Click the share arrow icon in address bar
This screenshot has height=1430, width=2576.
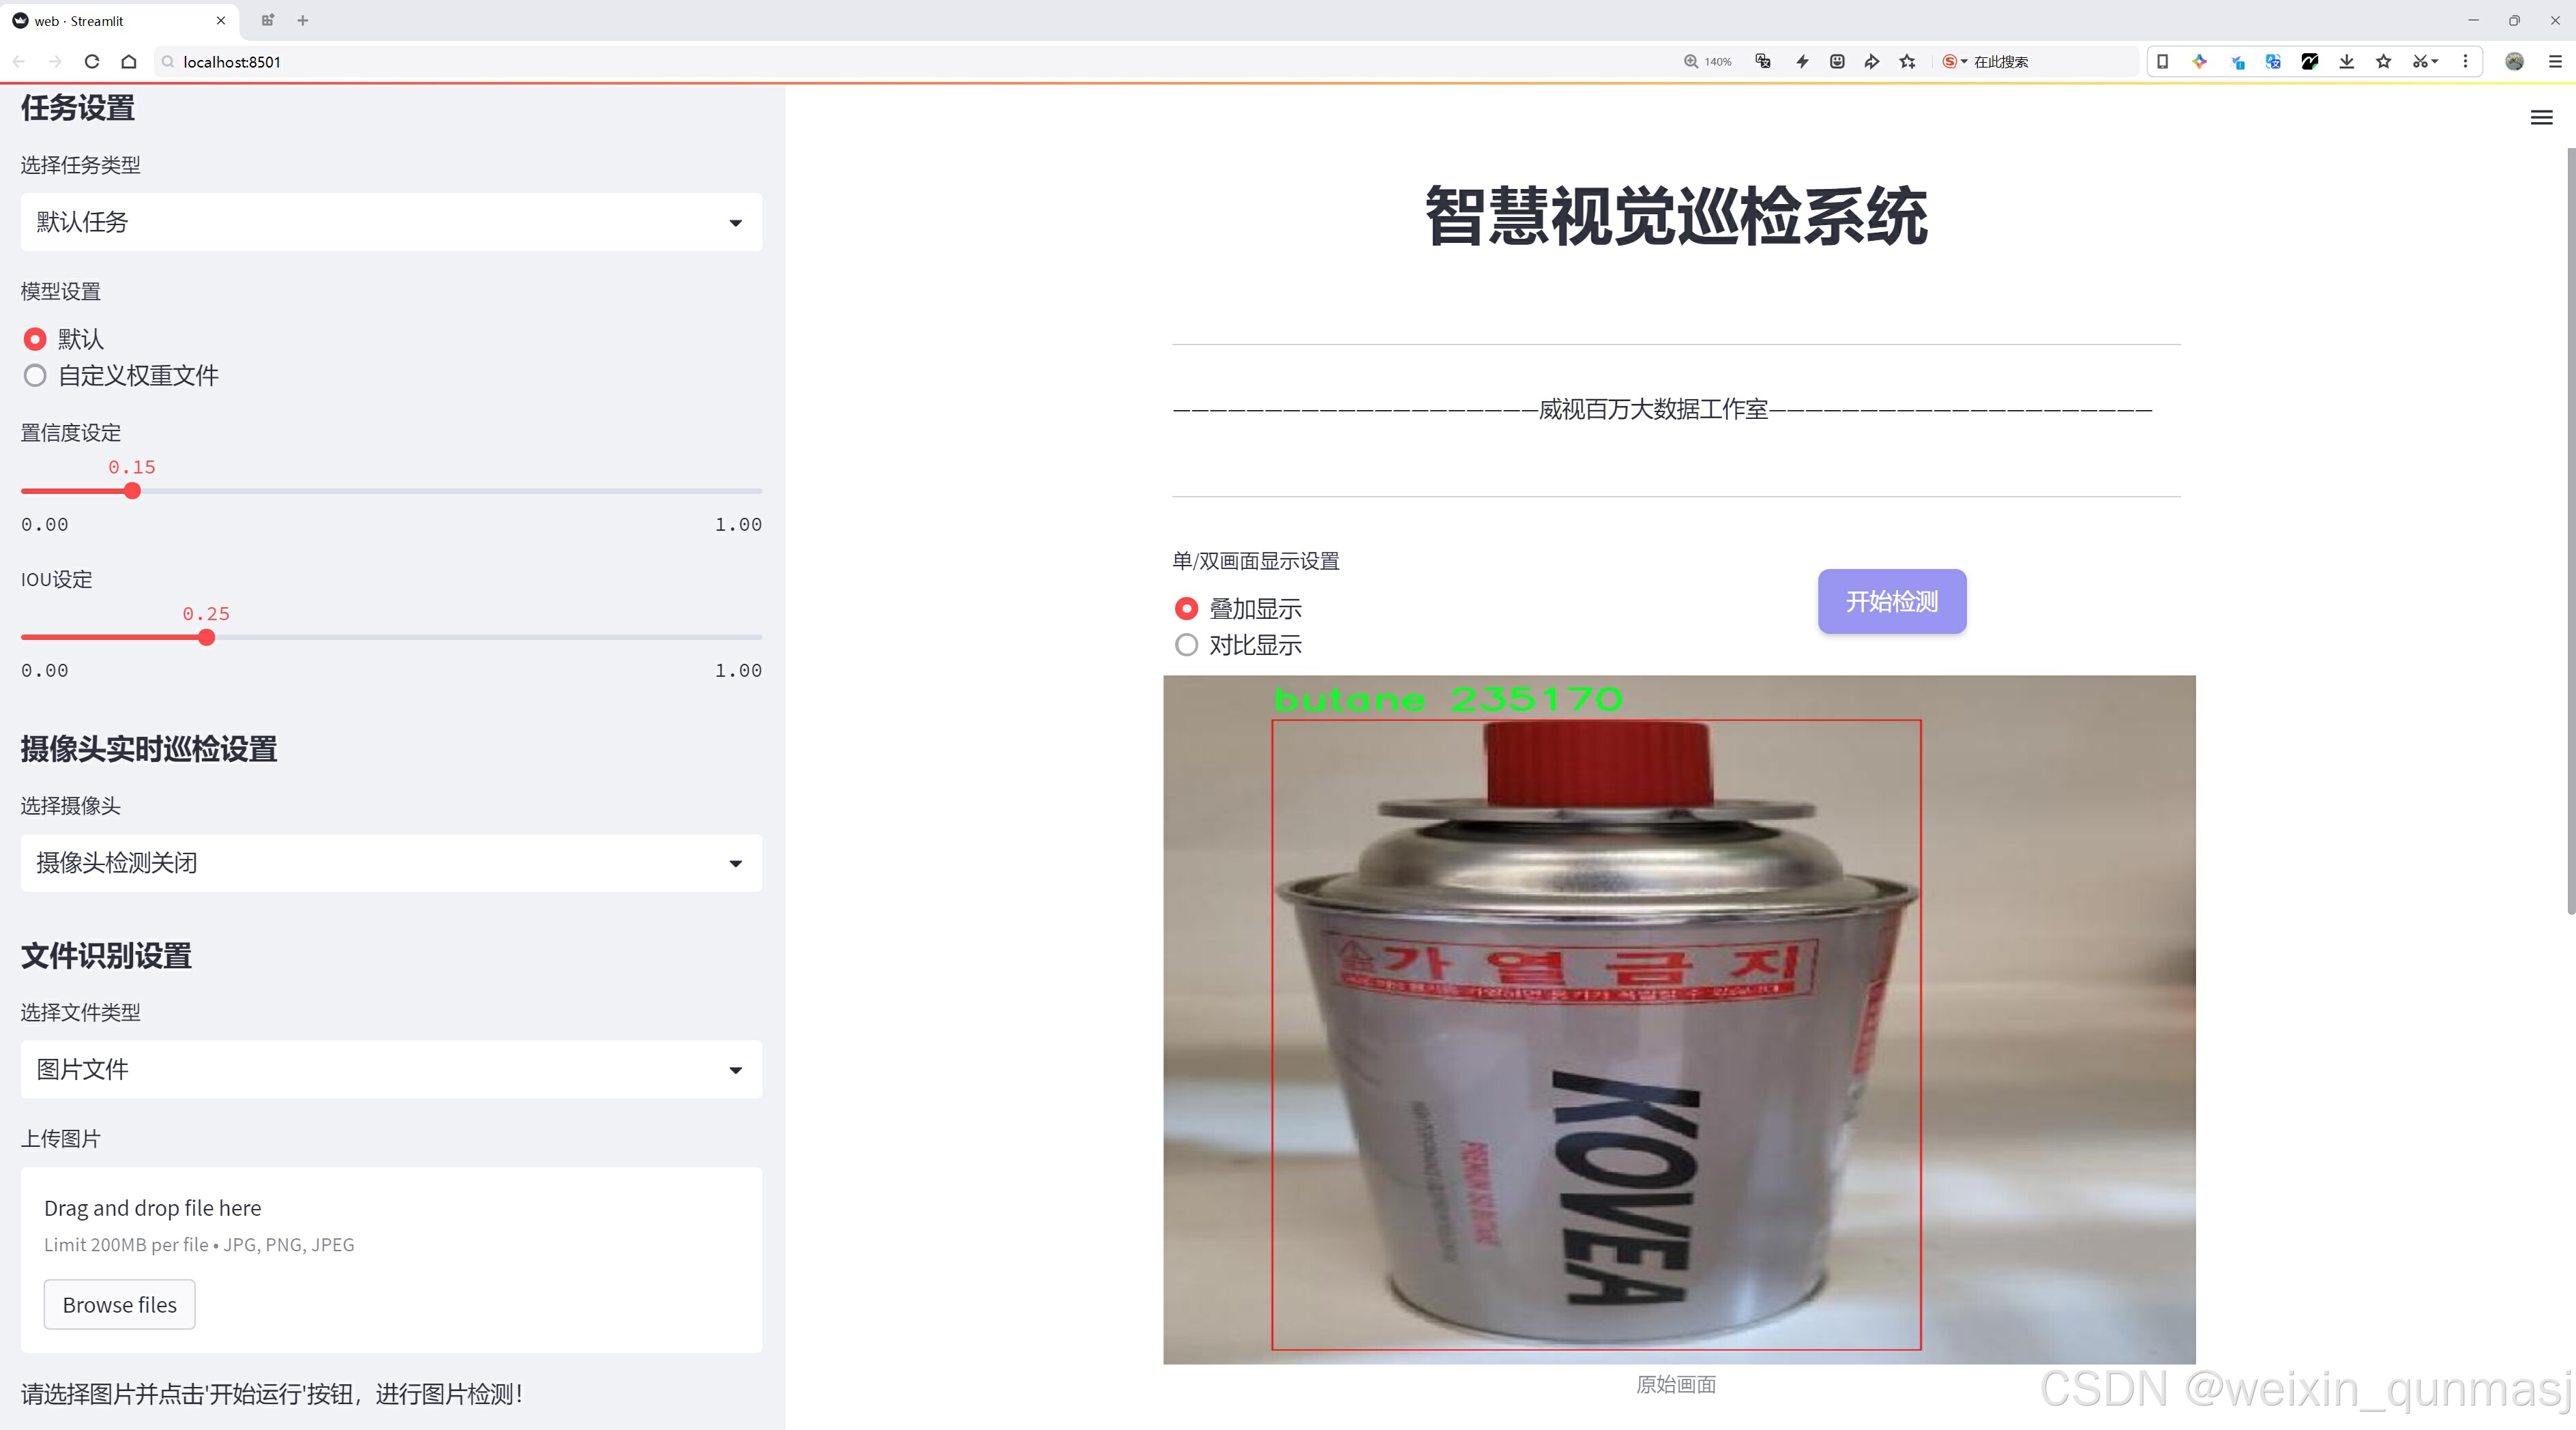click(1872, 62)
